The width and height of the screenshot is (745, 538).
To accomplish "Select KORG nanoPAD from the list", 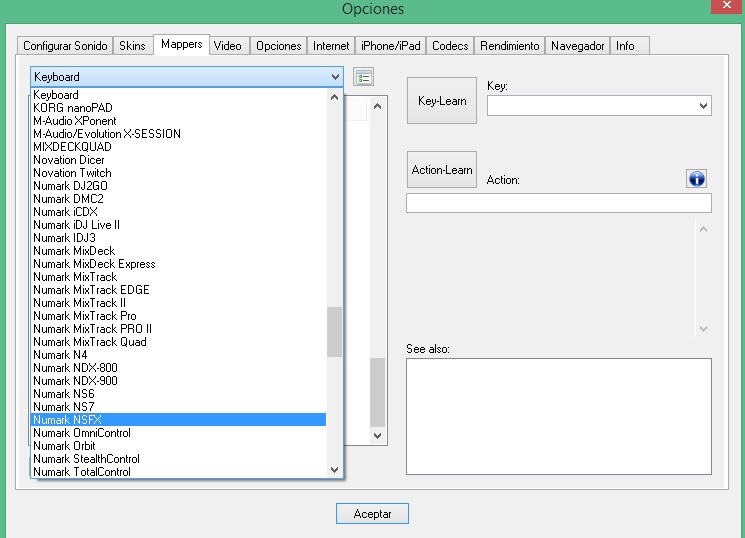I will pyautogui.click(x=179, y=108).
